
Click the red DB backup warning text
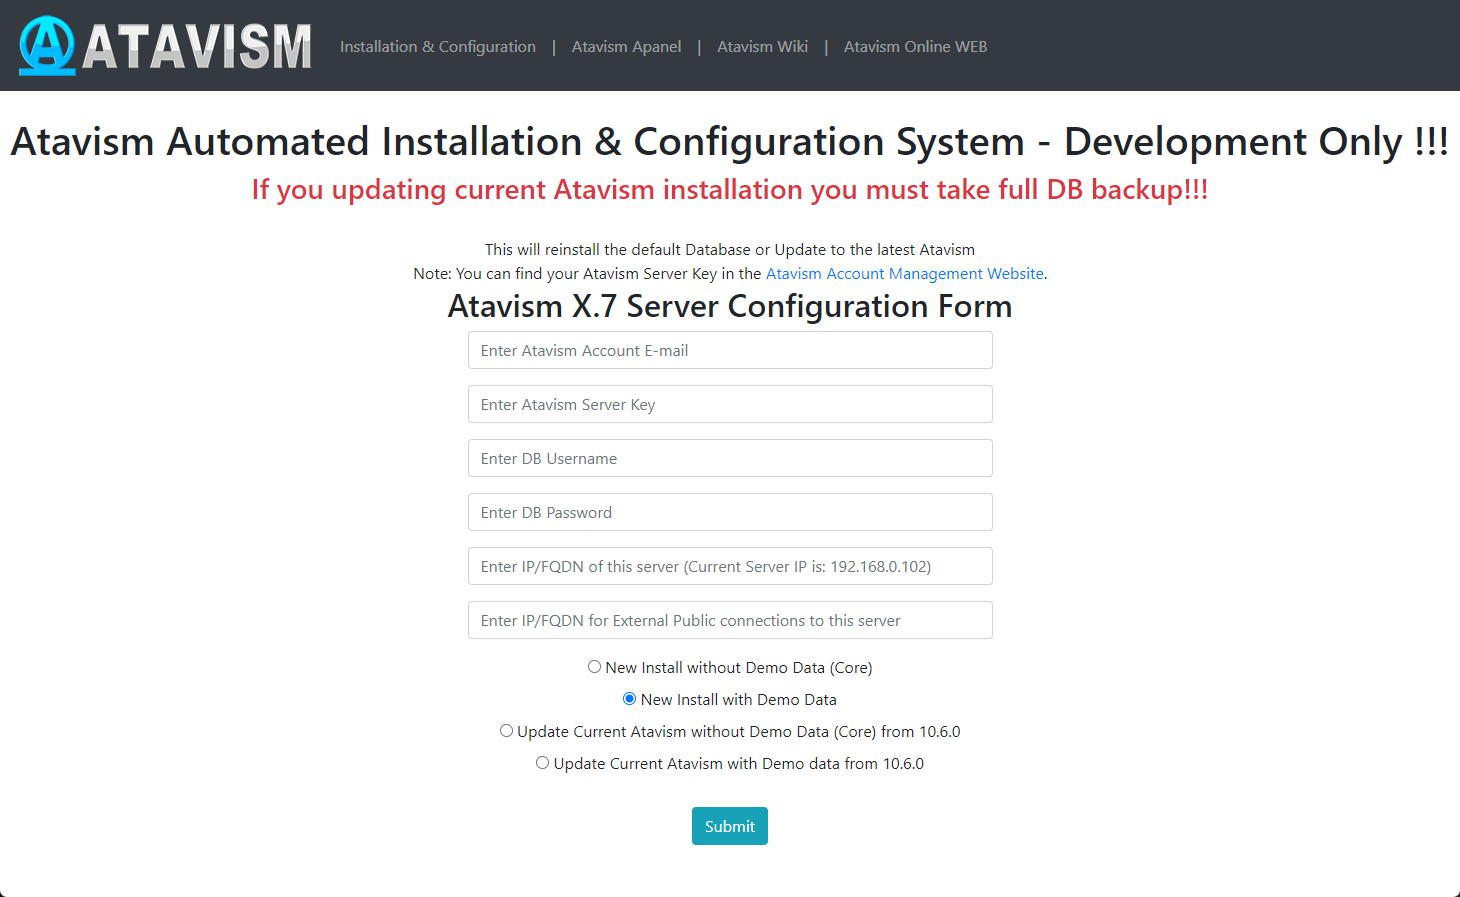coord(730,190)
